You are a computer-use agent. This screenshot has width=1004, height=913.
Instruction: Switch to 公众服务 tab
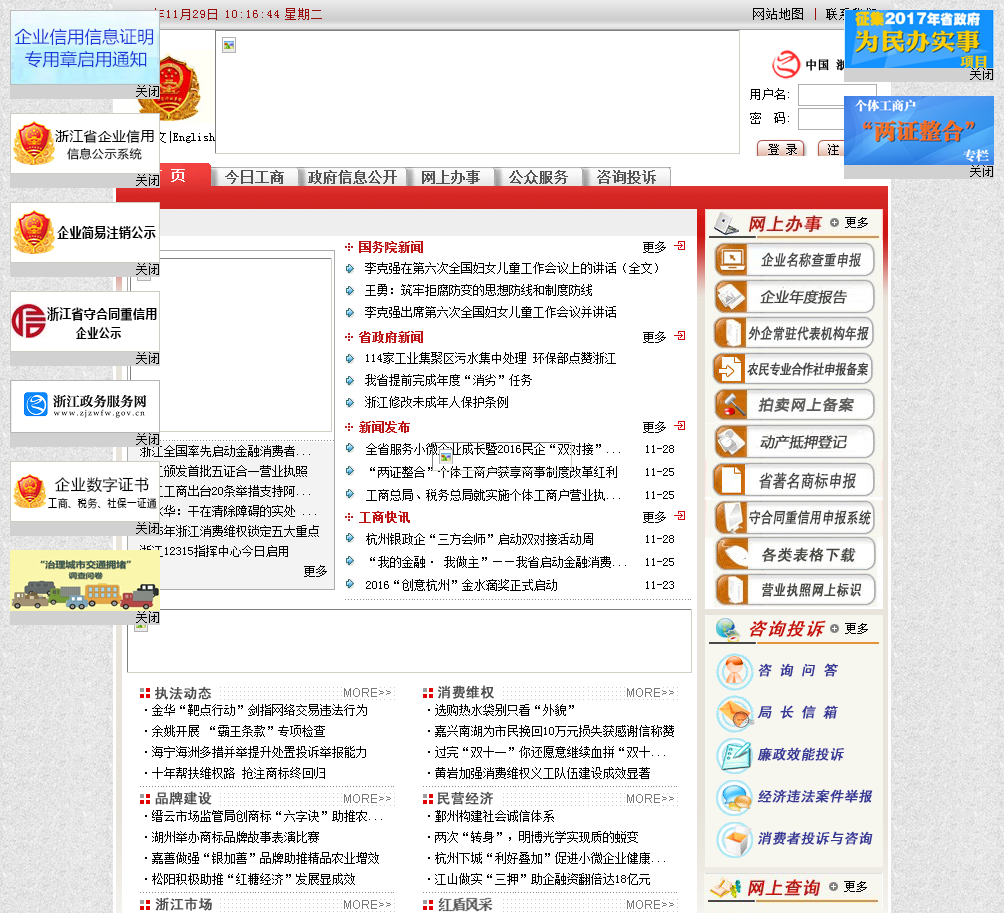[538, 177]
